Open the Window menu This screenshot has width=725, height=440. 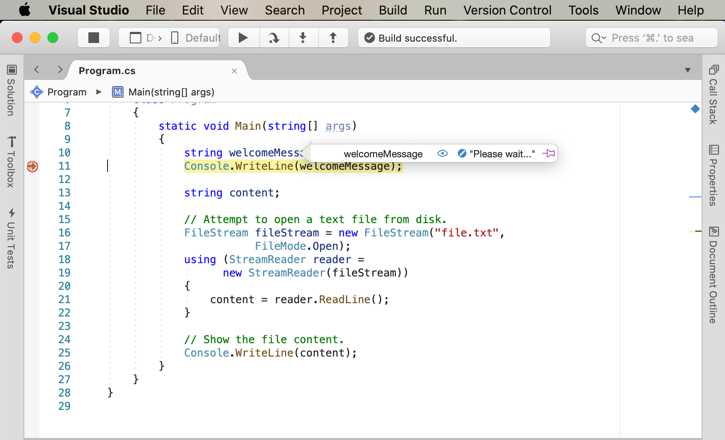(638, 10)
